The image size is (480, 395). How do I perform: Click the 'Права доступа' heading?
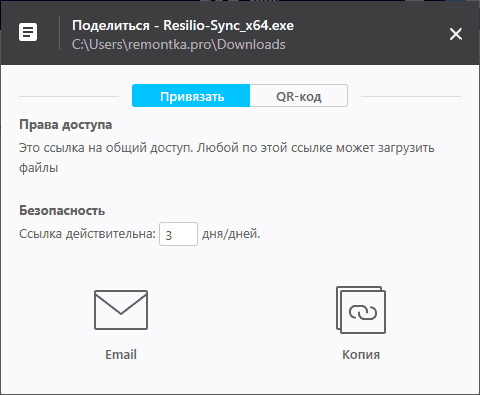coord(66,125)
